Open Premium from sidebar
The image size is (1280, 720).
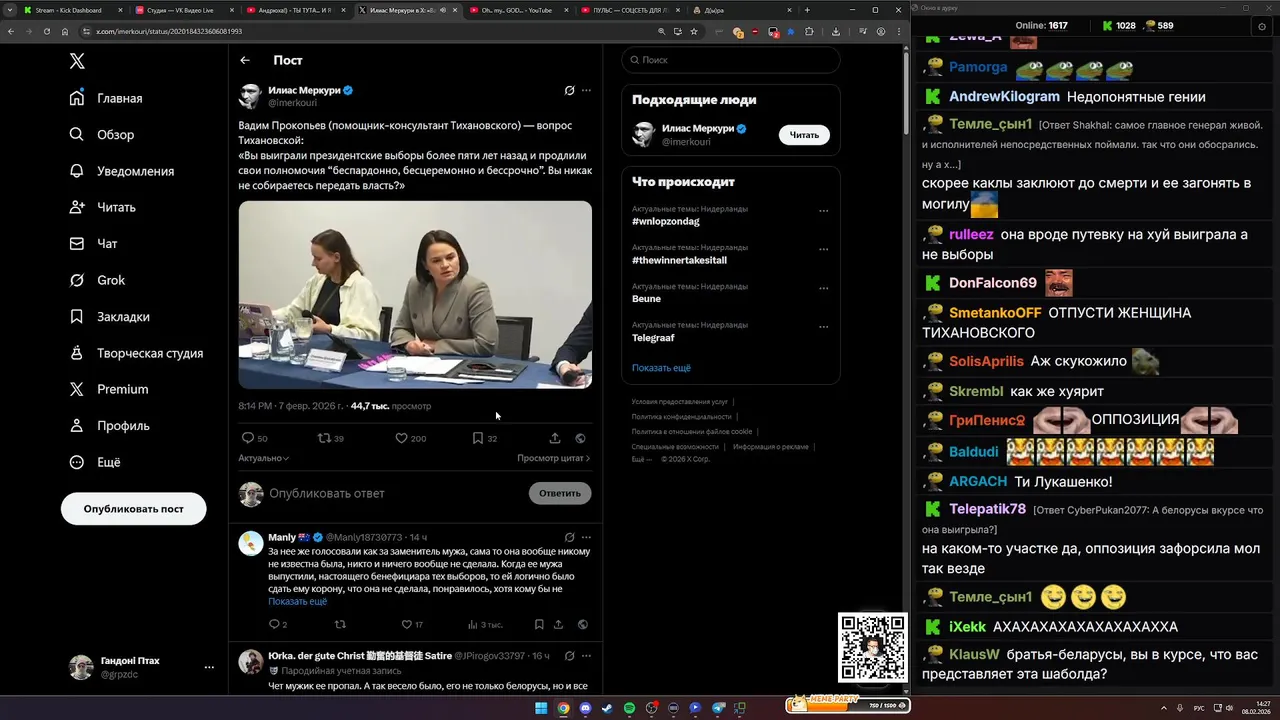109,389
